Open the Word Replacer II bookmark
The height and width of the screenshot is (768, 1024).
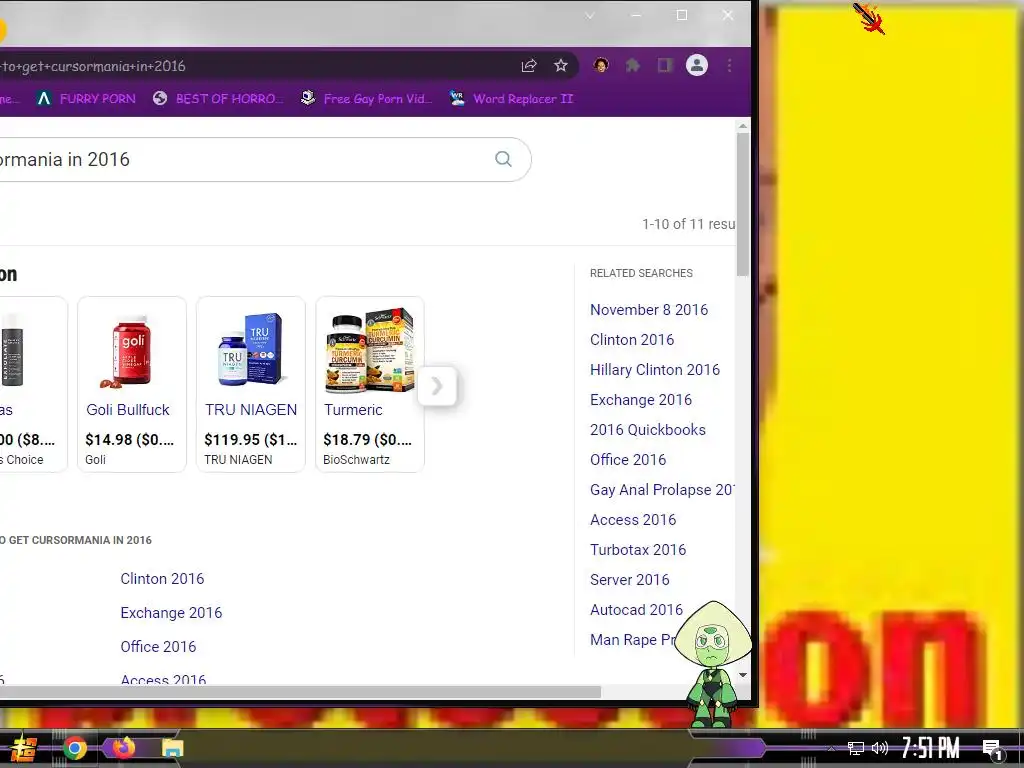(x=511, y=99)
